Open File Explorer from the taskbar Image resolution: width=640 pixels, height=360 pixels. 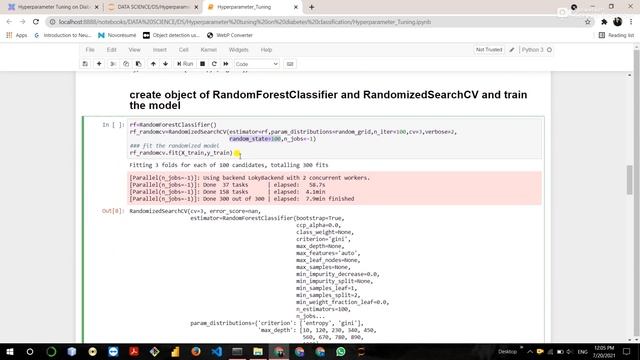pyautogui.click(x=258, y=351)
